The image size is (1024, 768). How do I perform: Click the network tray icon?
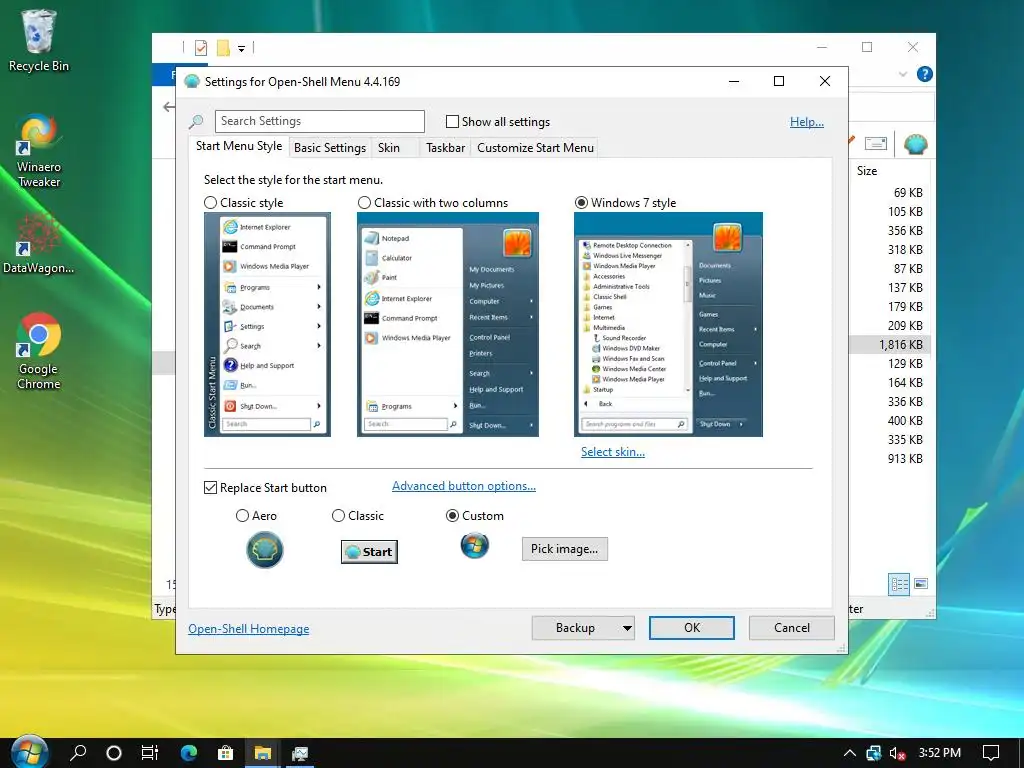click(873, 753)
